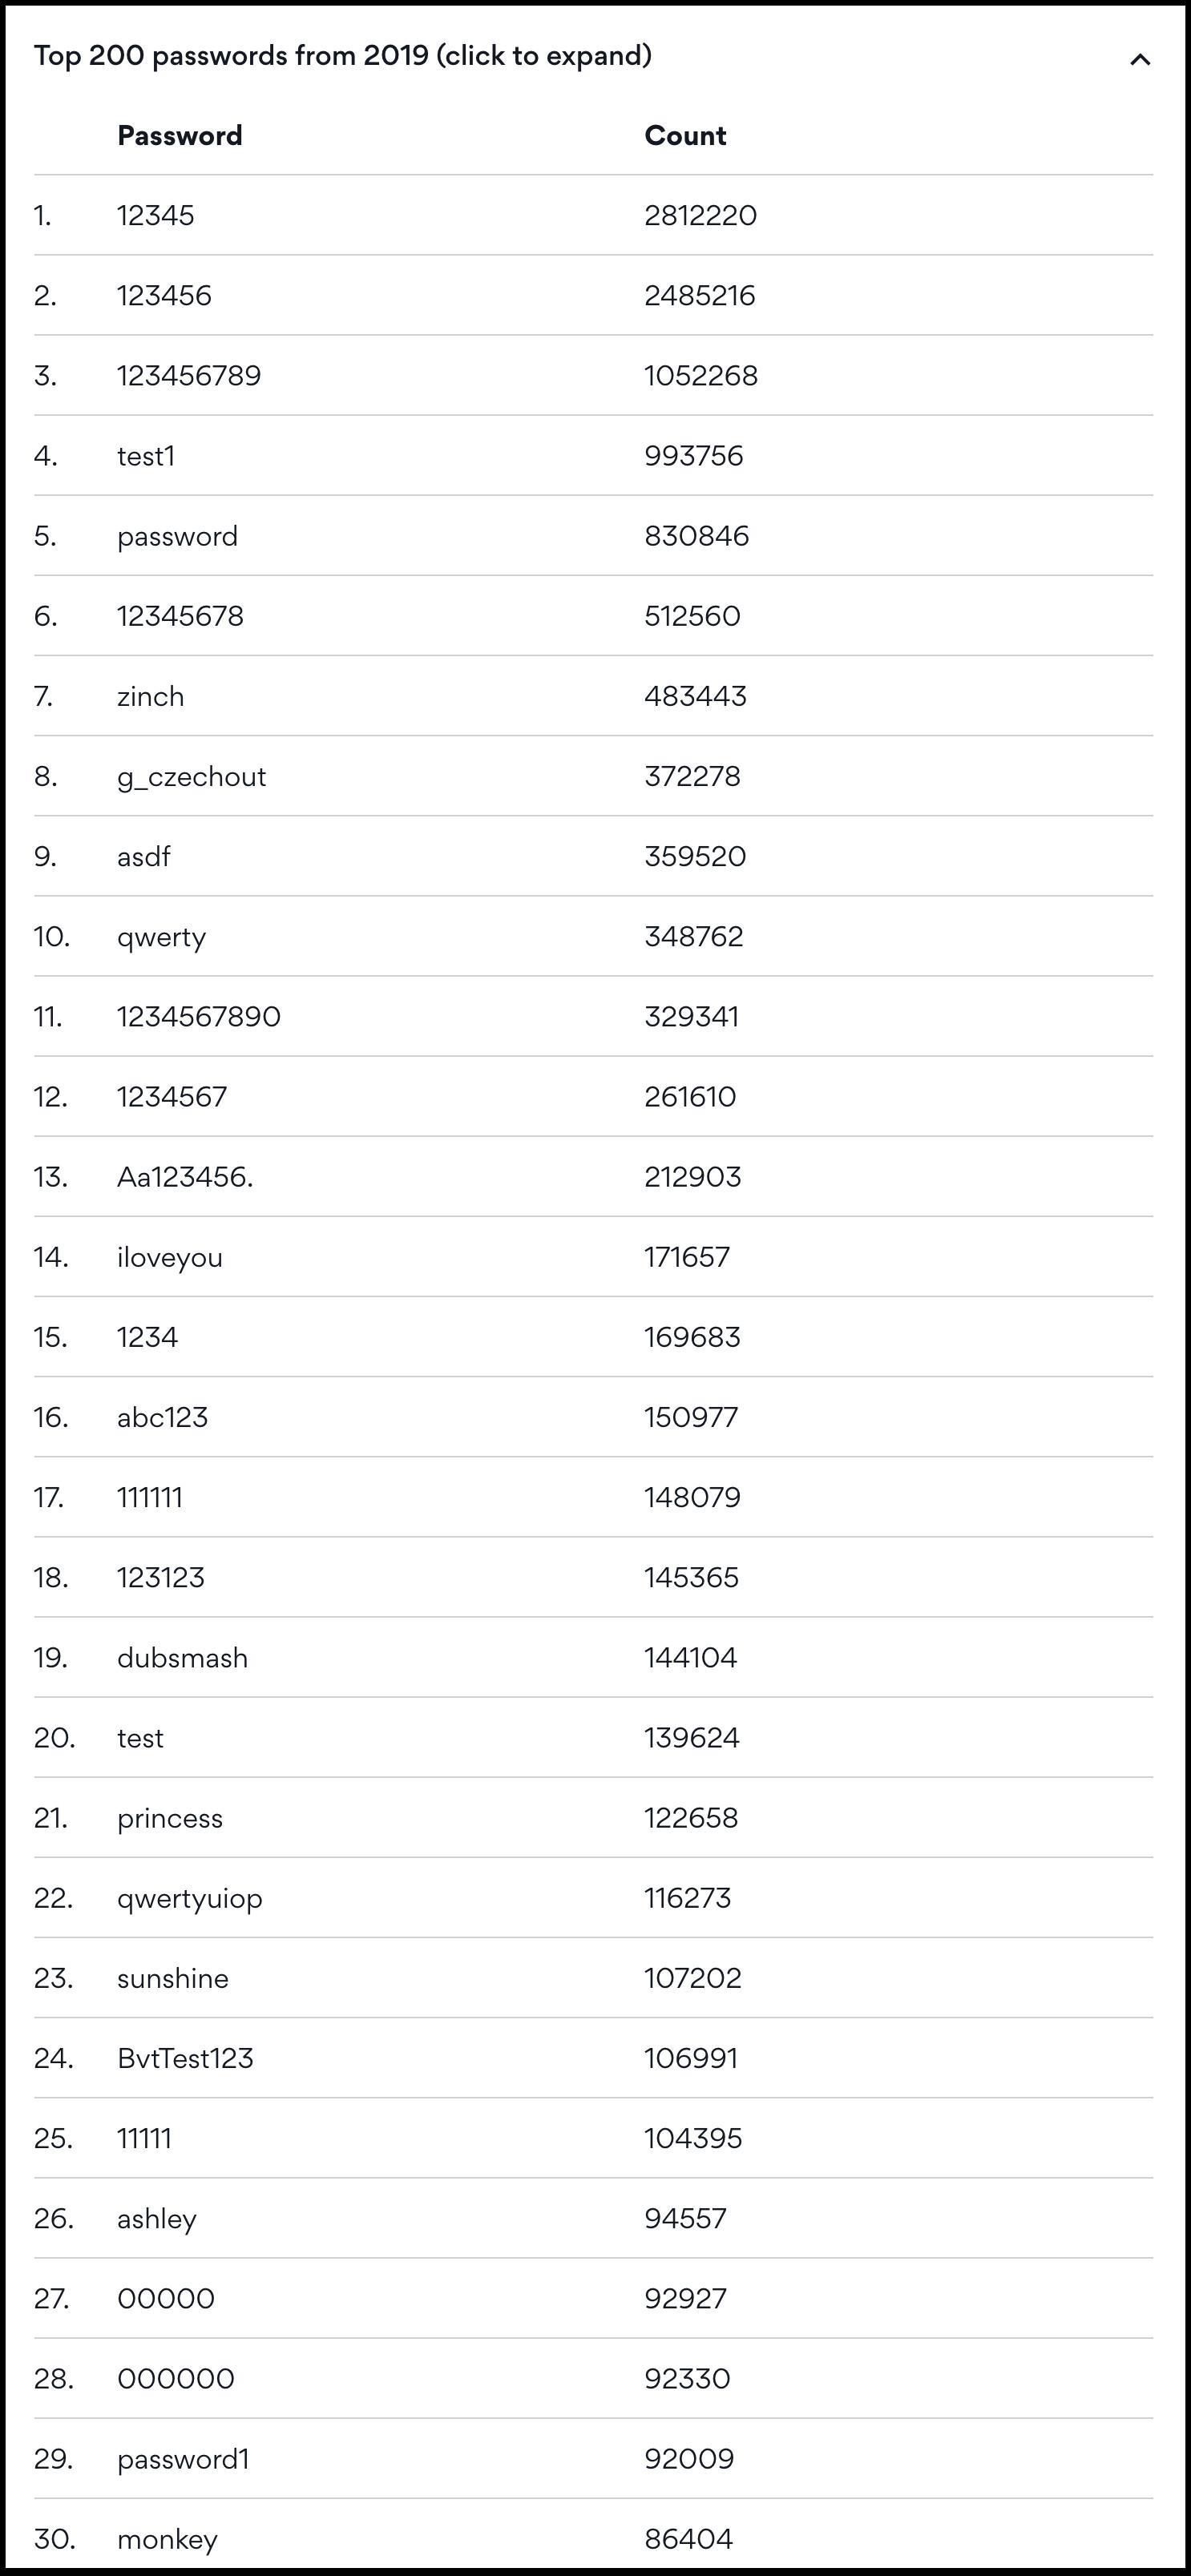
Task: Click the Count column header
Action: point(685,136)
